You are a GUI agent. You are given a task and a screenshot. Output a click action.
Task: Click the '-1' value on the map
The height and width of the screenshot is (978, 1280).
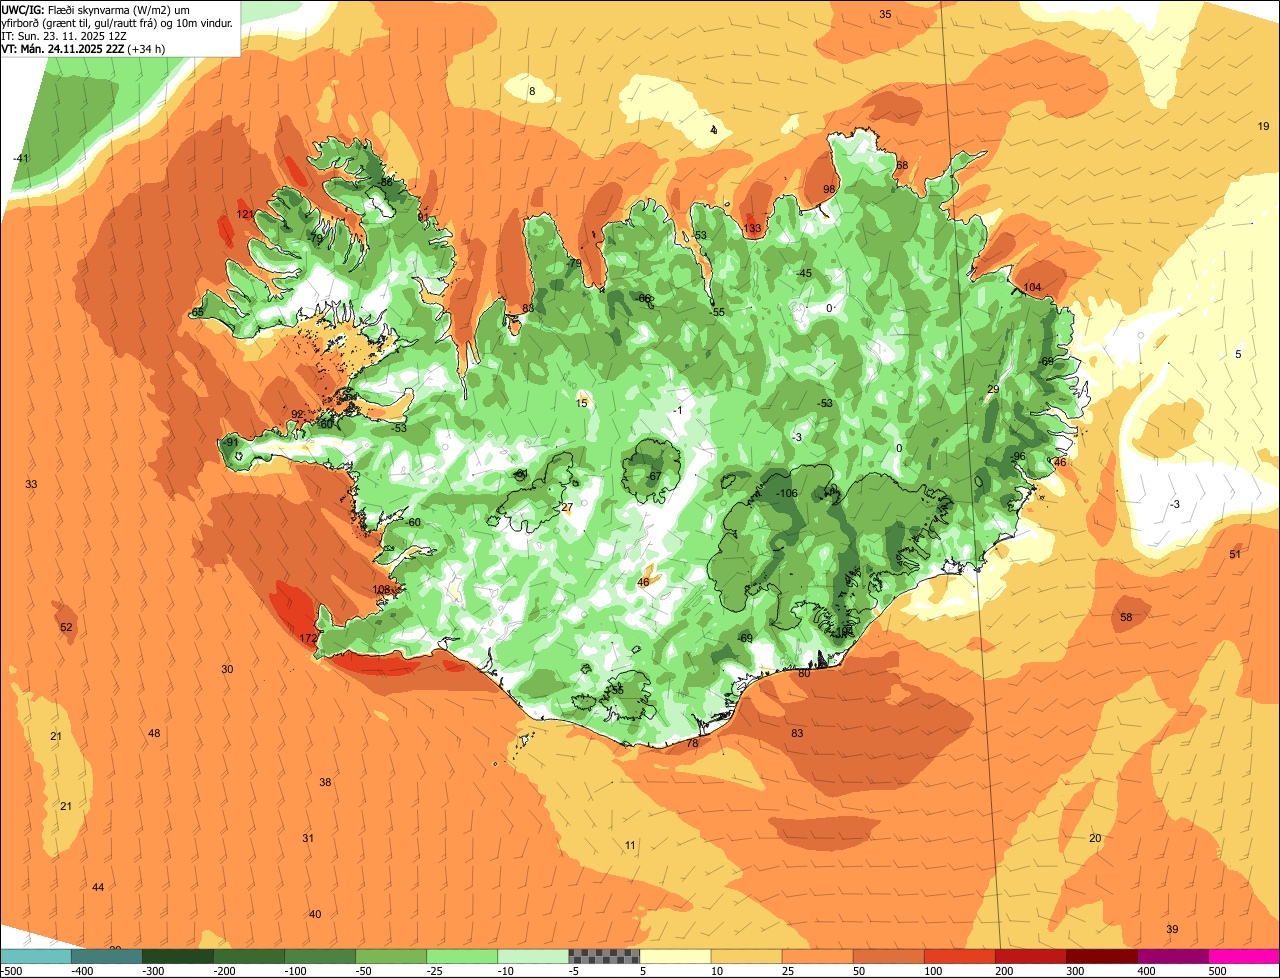[678, 411]
